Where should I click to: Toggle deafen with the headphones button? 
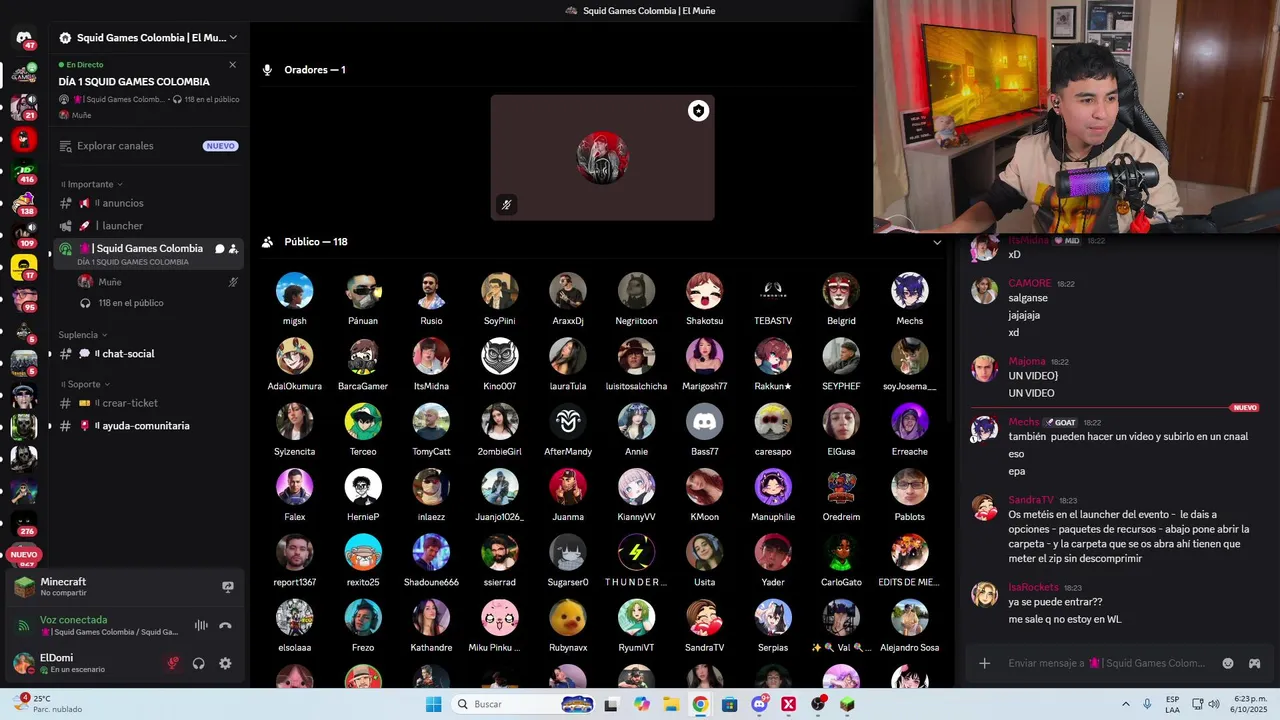click(x=199, y=663)
